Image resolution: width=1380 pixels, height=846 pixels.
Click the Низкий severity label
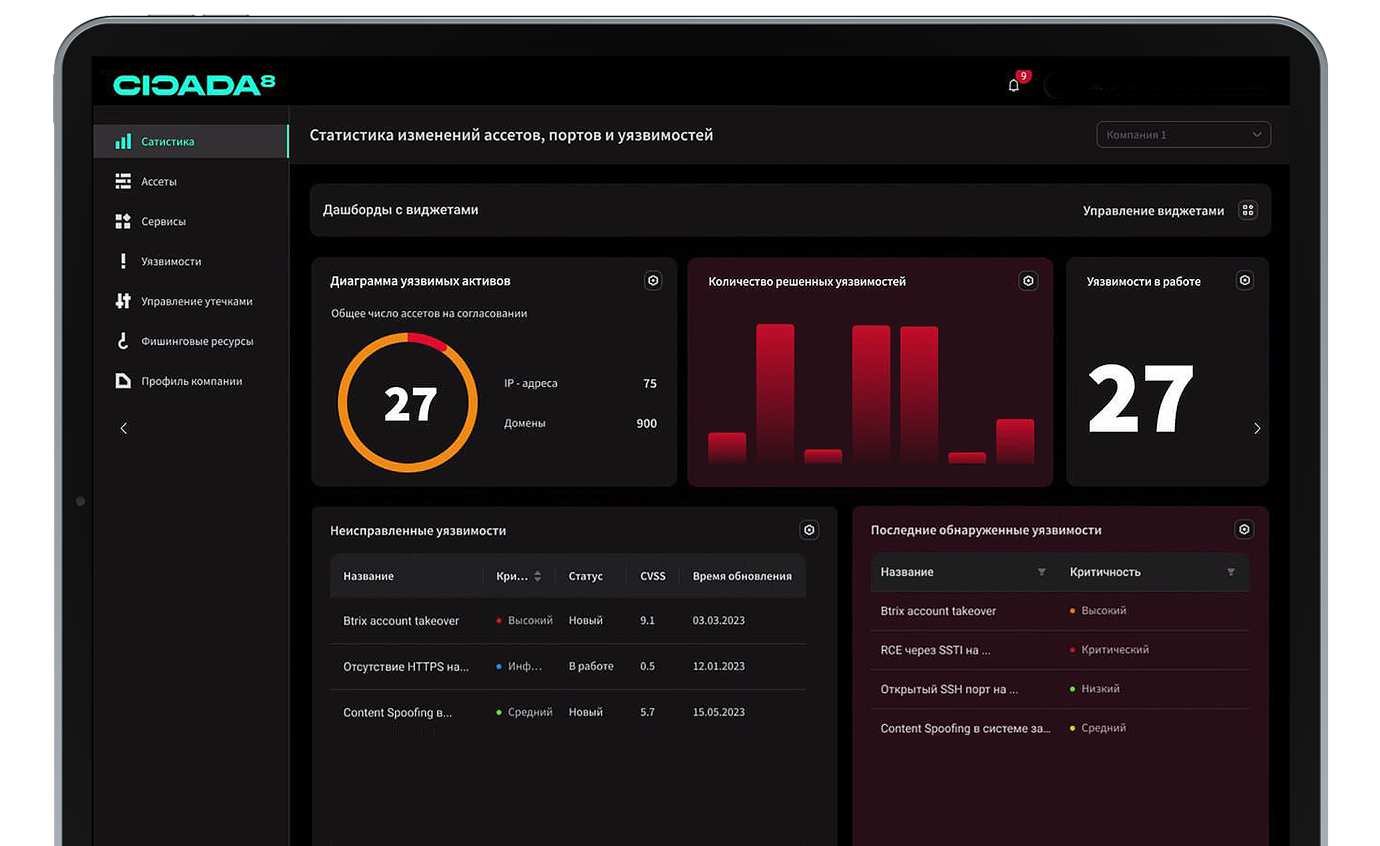click(1100, 689)
